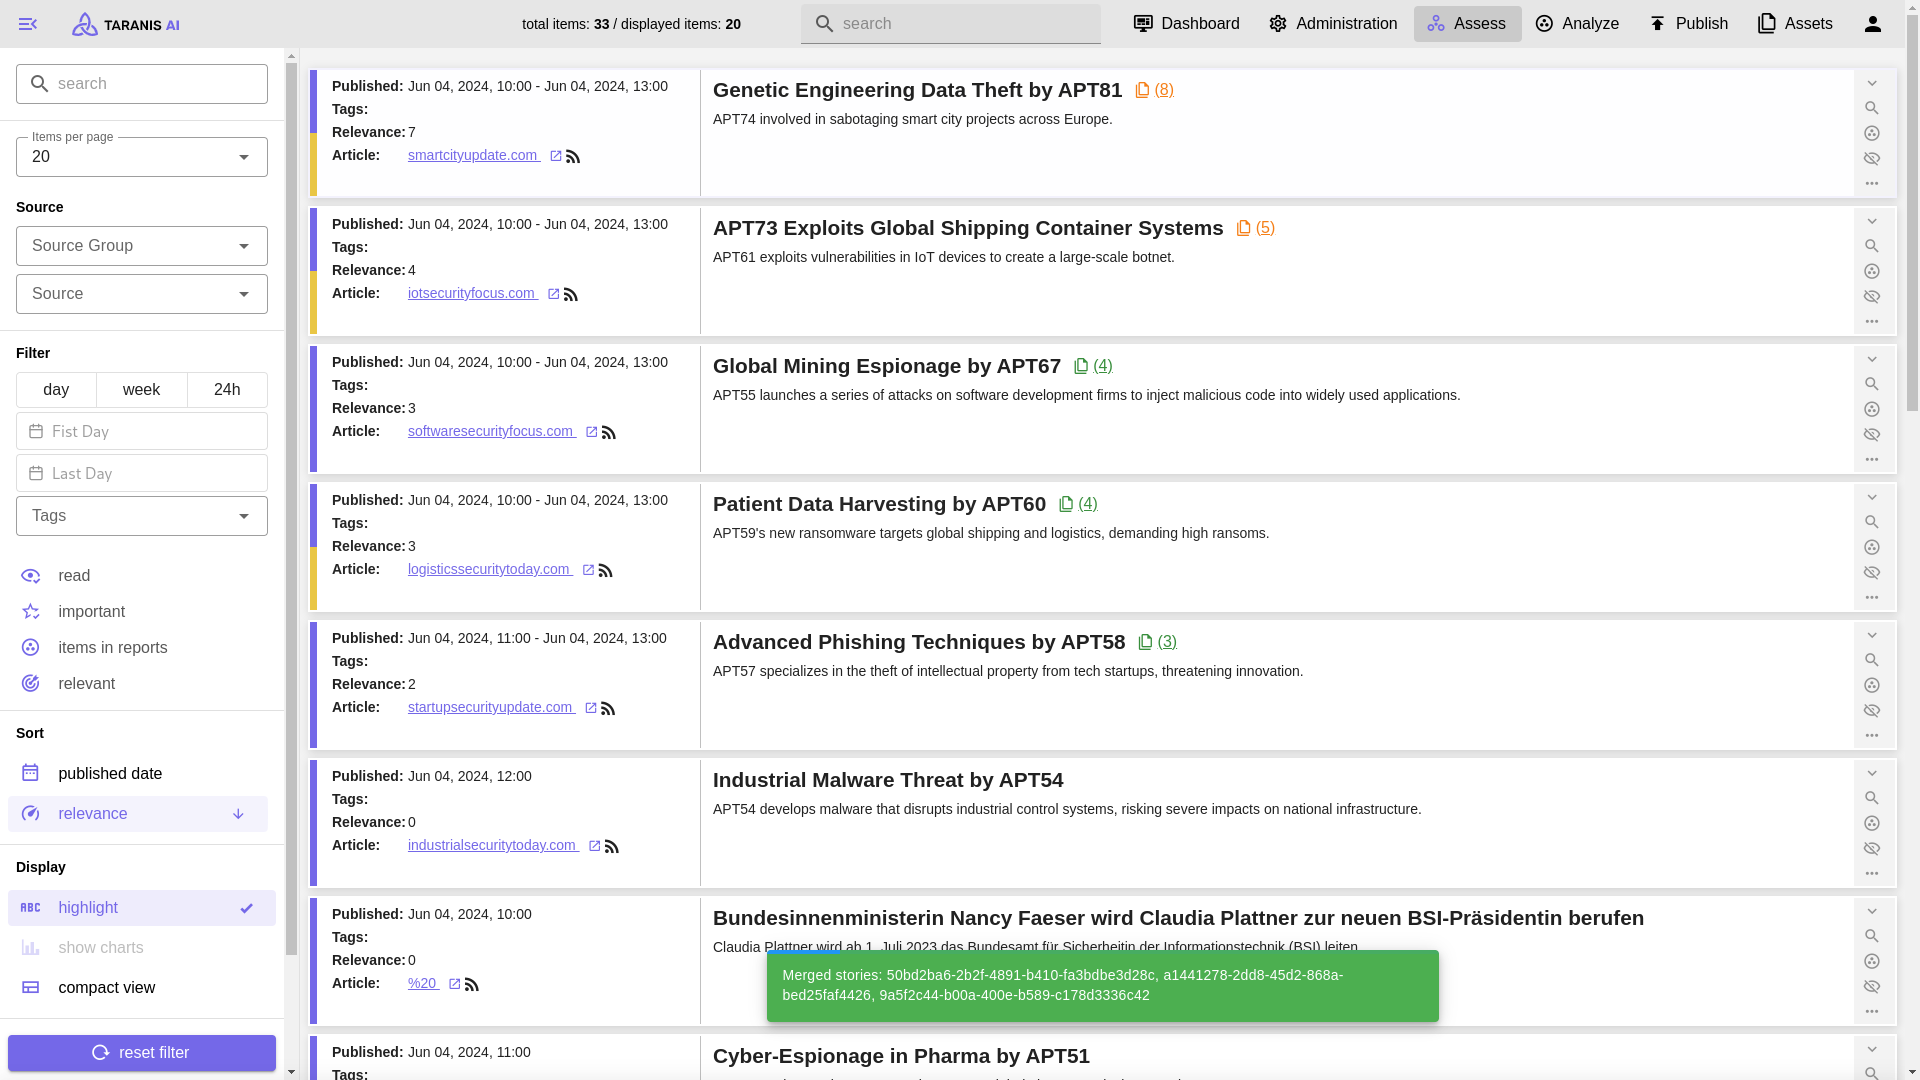This screenshot has height=1080, width=1920.
Task: Open the RSS feed icon for iotsecurityfocus.com
Action: point(570,293)
